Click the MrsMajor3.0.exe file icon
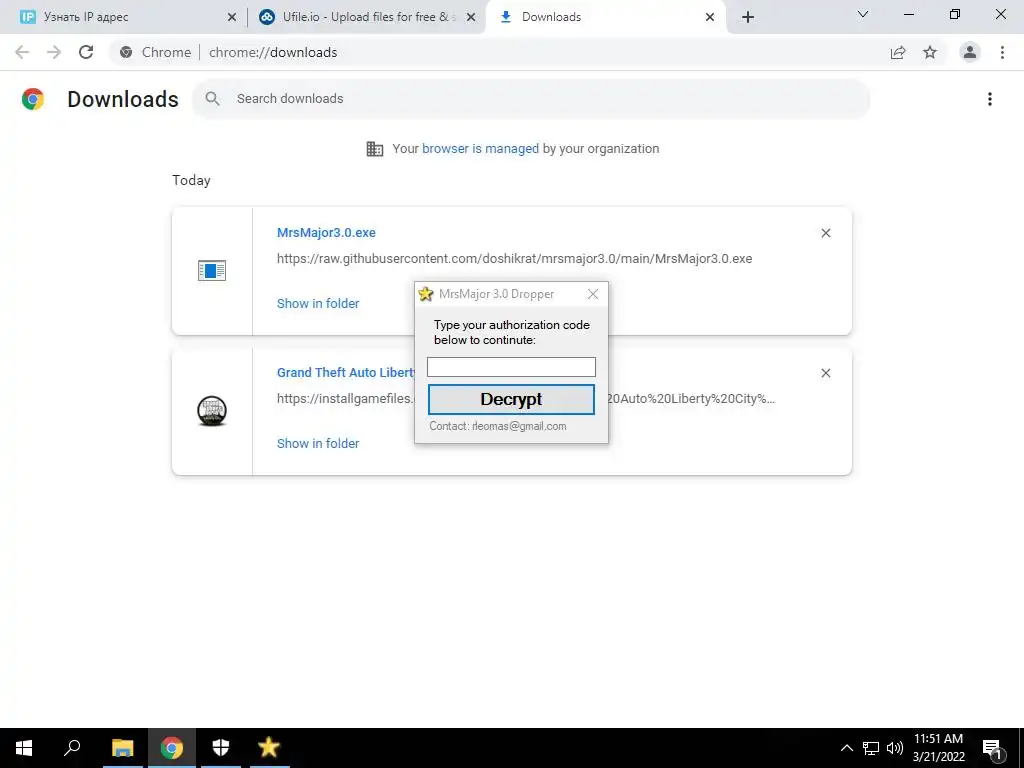 [x=212, y=270]
